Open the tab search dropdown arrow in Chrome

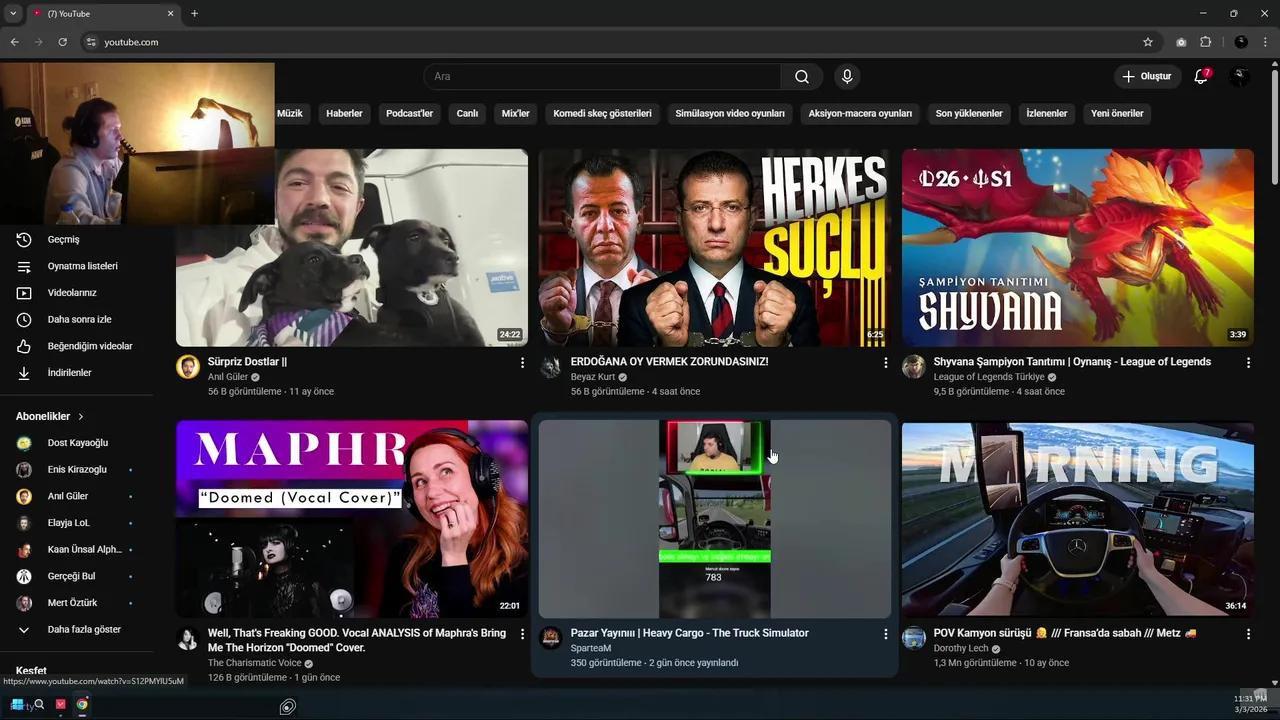tap(13, 14)
